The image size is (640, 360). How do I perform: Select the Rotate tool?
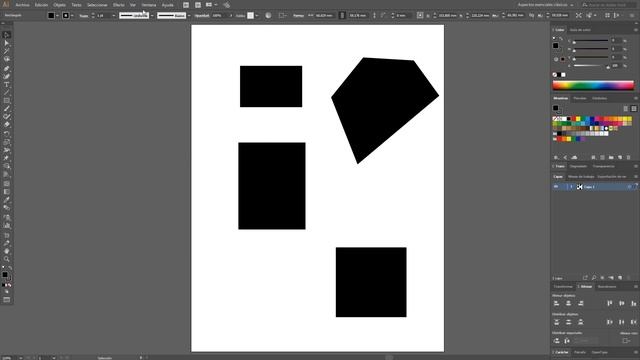(7, 134)
